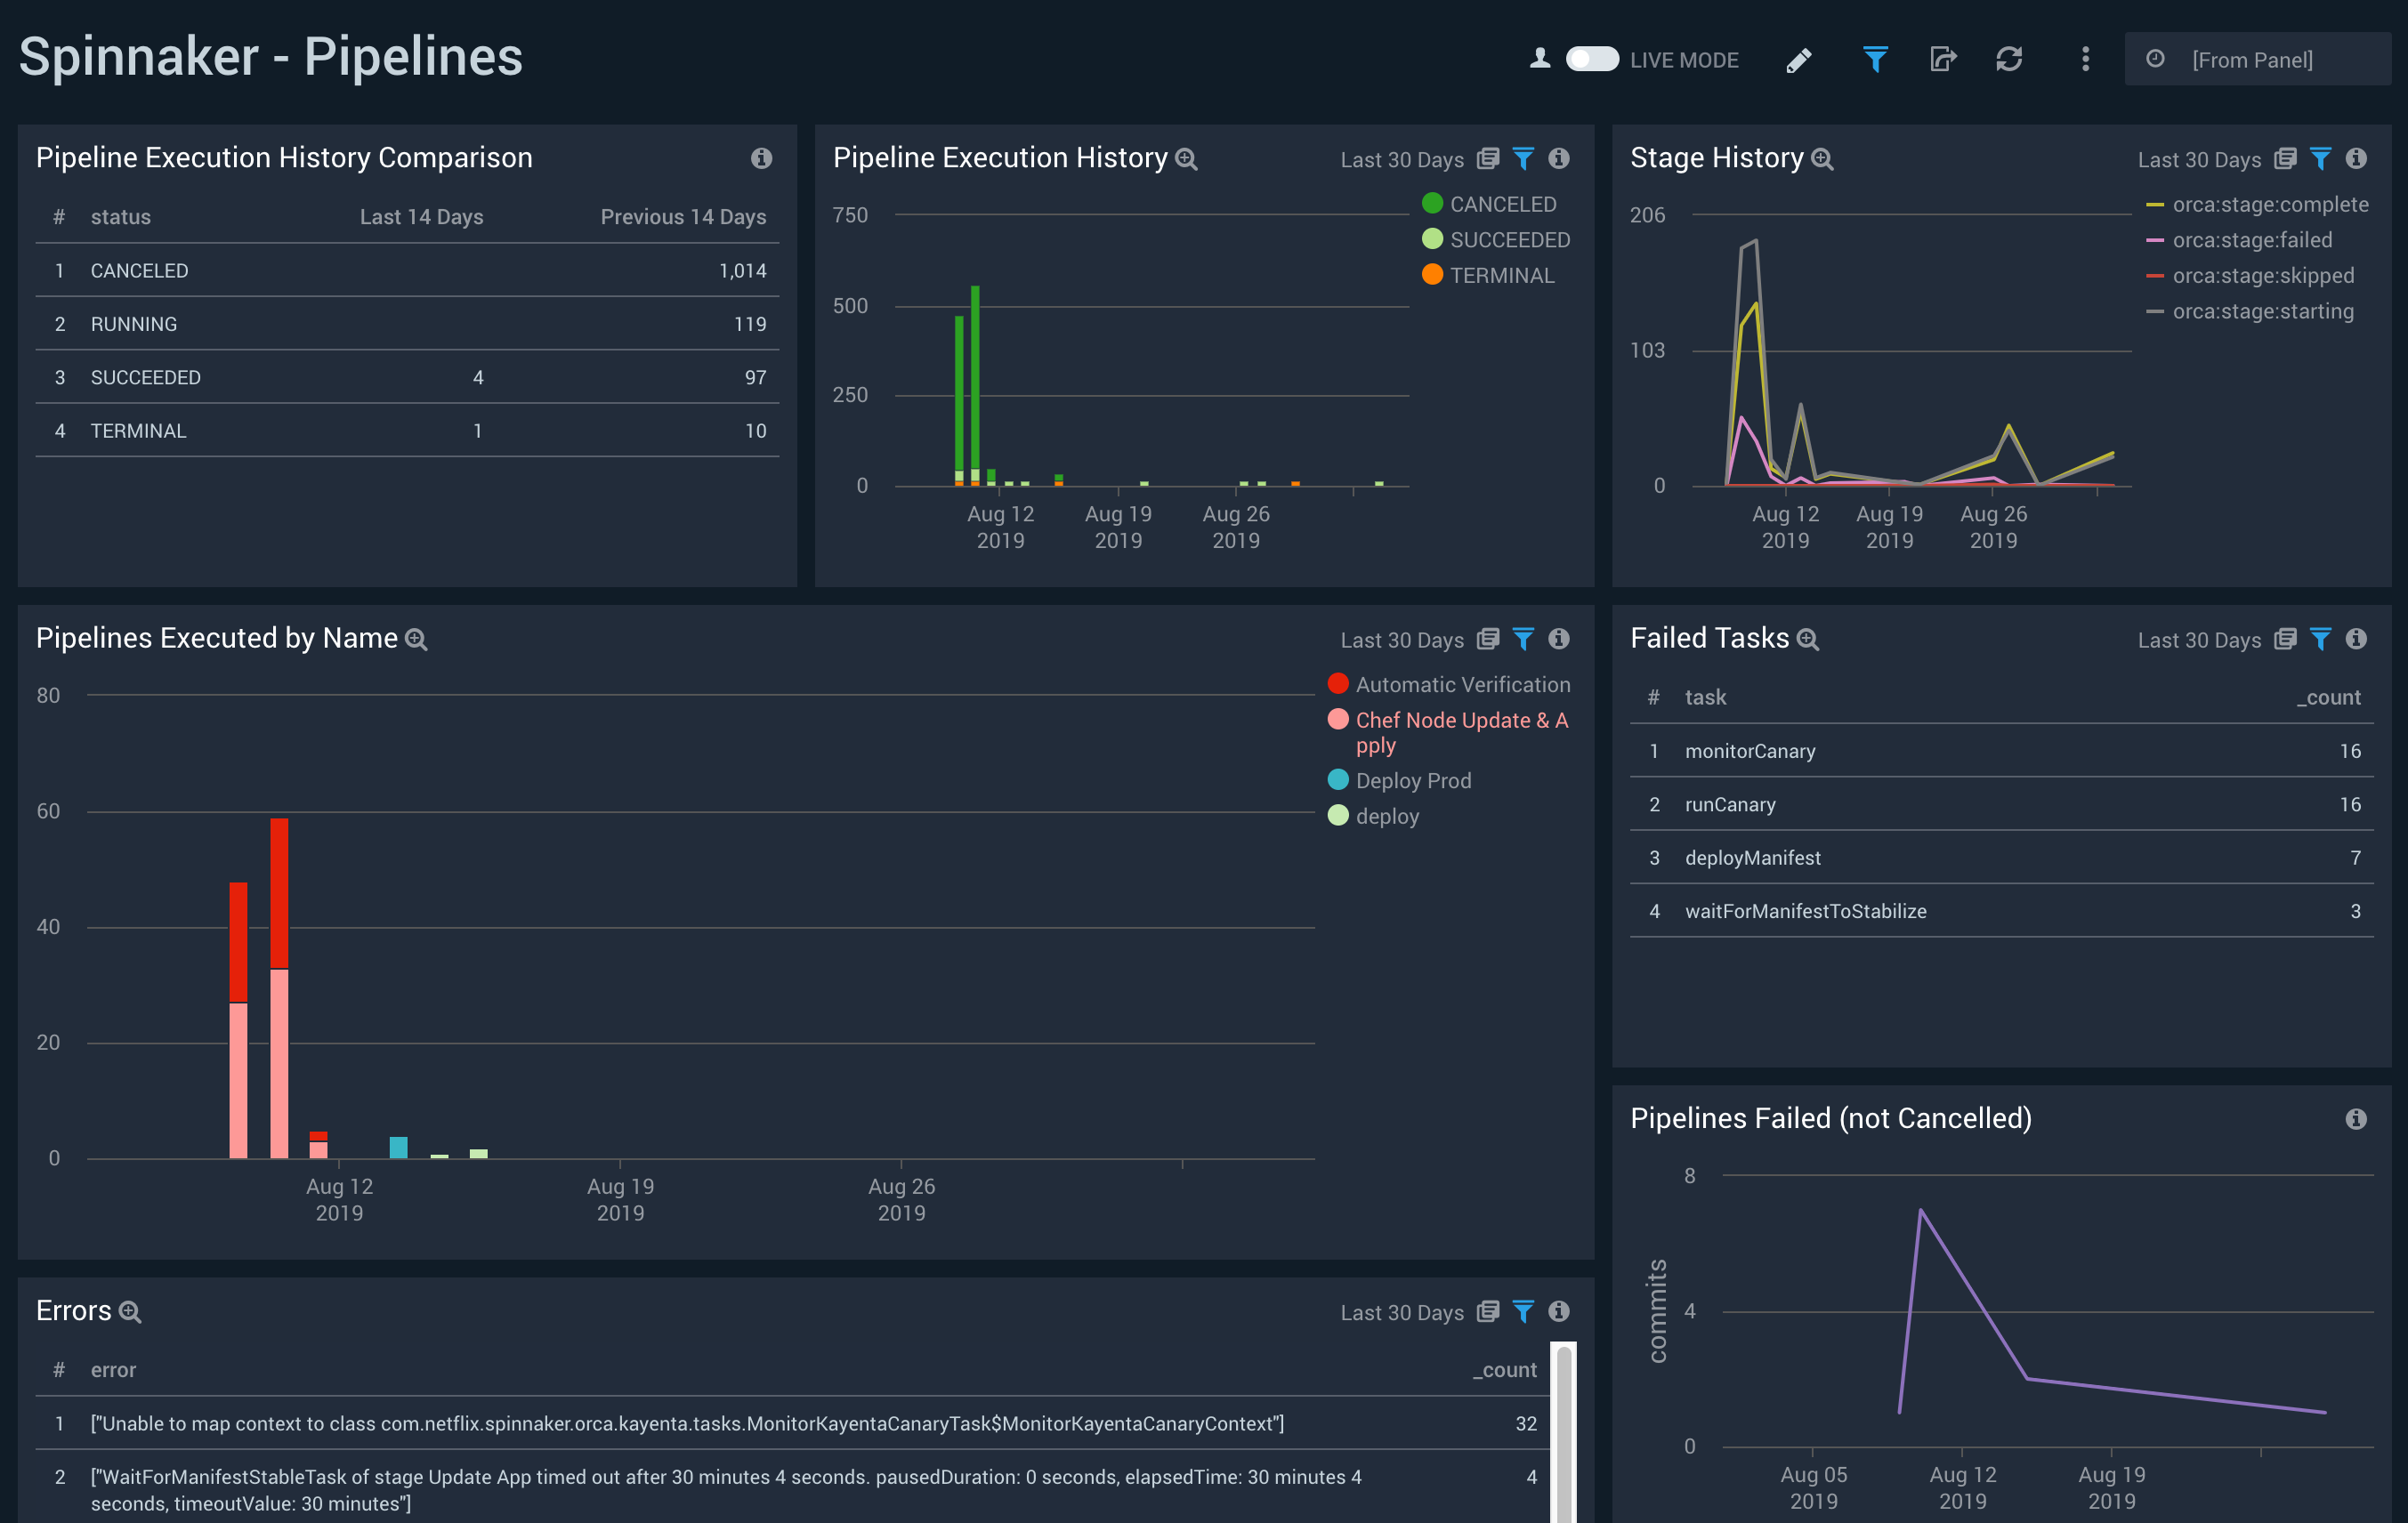The height and width of the screenshot is (1523, 2408).
Task: Open the user account menu
Action: coord(1540,60)
